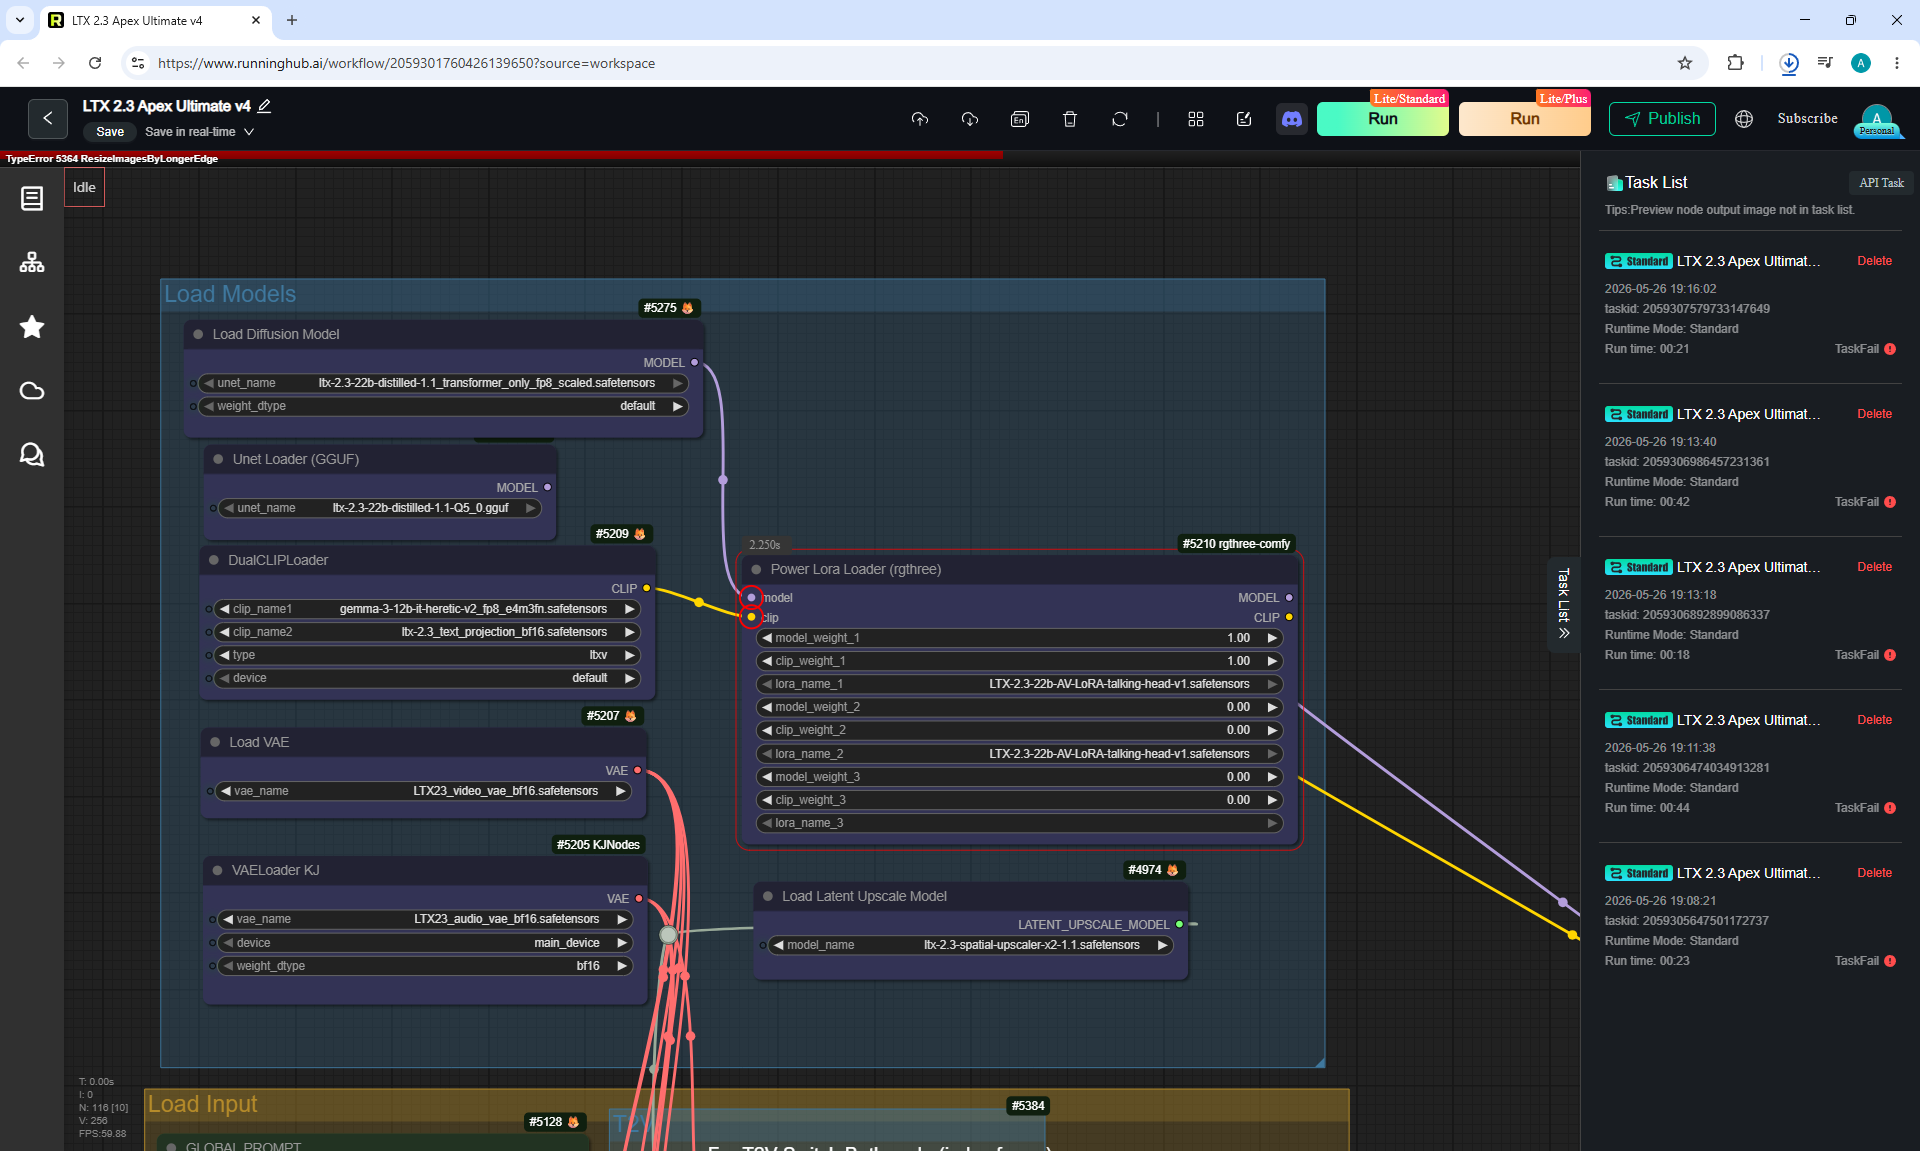Delete the task from 2026-05-26 19:08:21
The height and width of the screenshot is (1151, 1920).
coord(1874,873)
